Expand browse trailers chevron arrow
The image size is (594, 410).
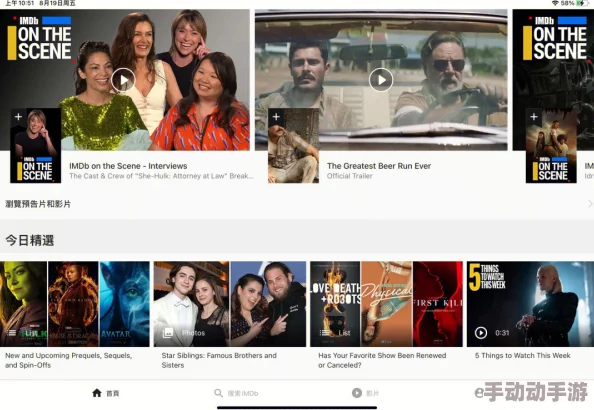590,204
